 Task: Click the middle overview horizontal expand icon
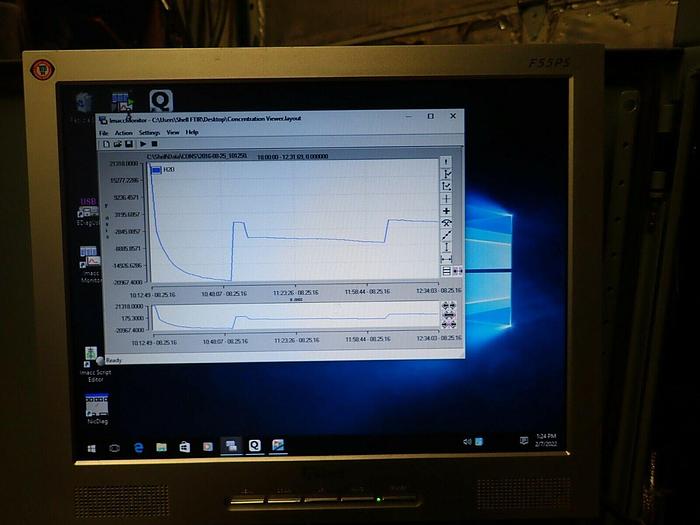coord(449,315)
